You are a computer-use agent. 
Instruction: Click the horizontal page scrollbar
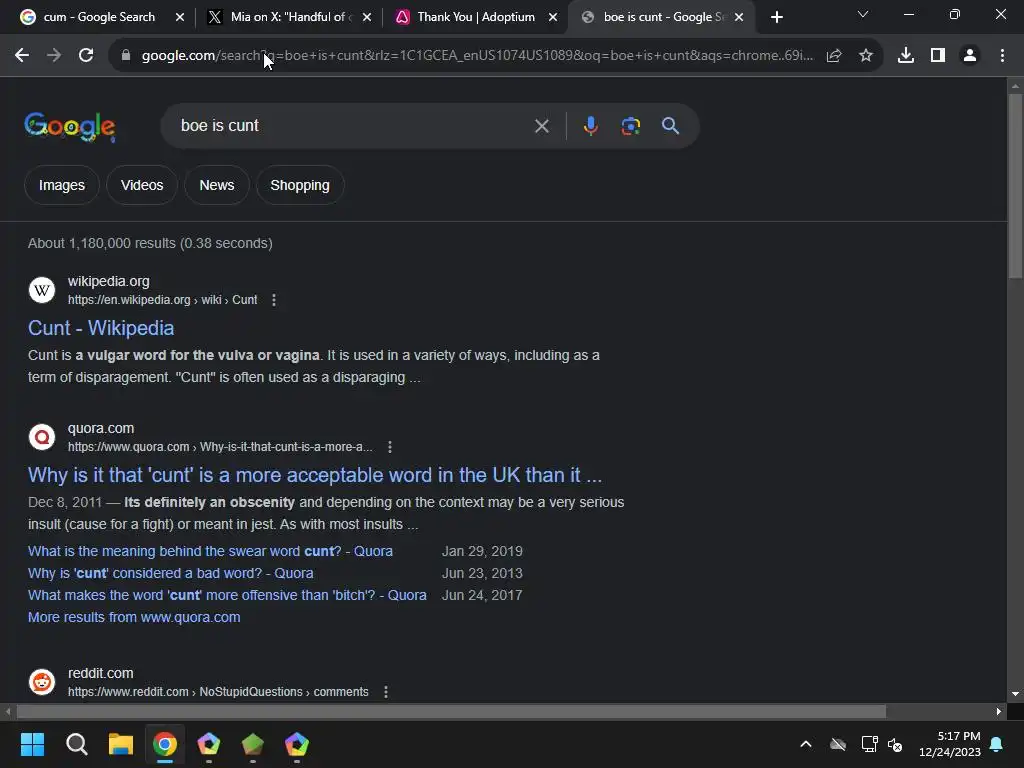point(451,711)
